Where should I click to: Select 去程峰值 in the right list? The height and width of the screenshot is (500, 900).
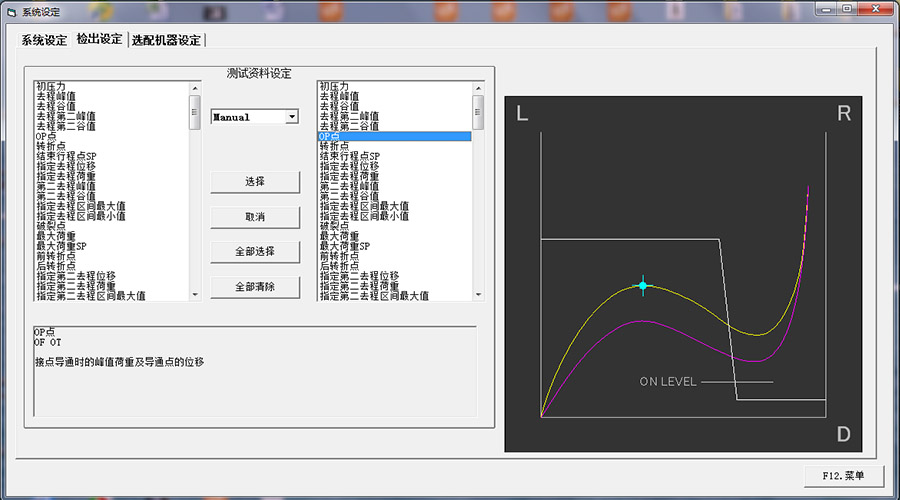tap(339, 96)
